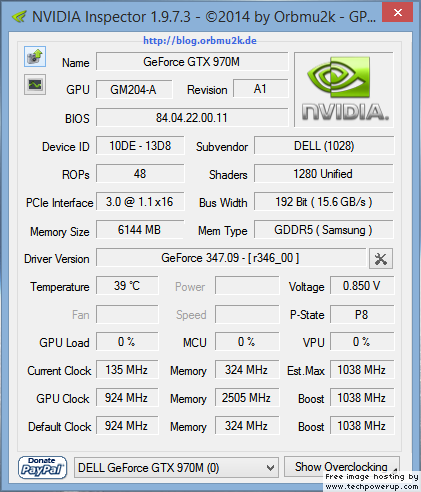
Task: Click the Subvendor label
Action: coord(222,147)
